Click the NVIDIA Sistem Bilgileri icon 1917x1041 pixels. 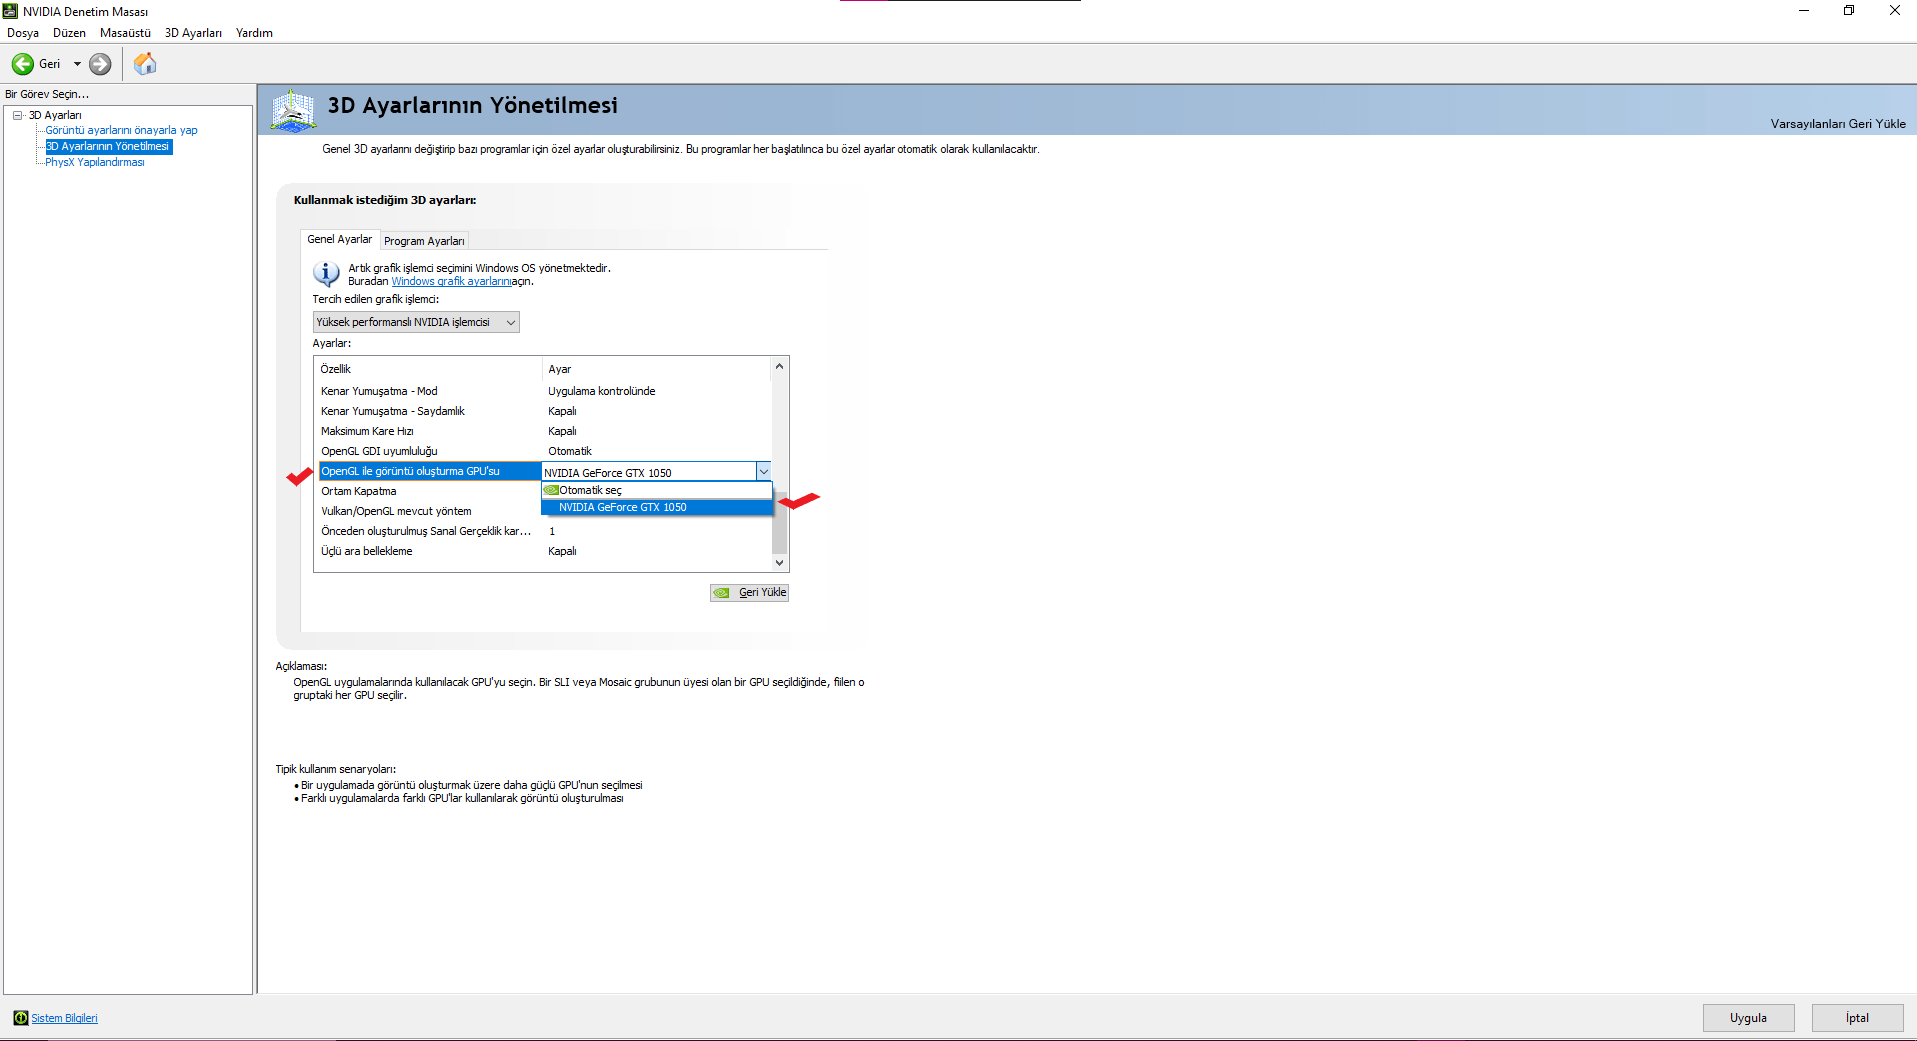pyautogui.click(x=20, y=1018)
